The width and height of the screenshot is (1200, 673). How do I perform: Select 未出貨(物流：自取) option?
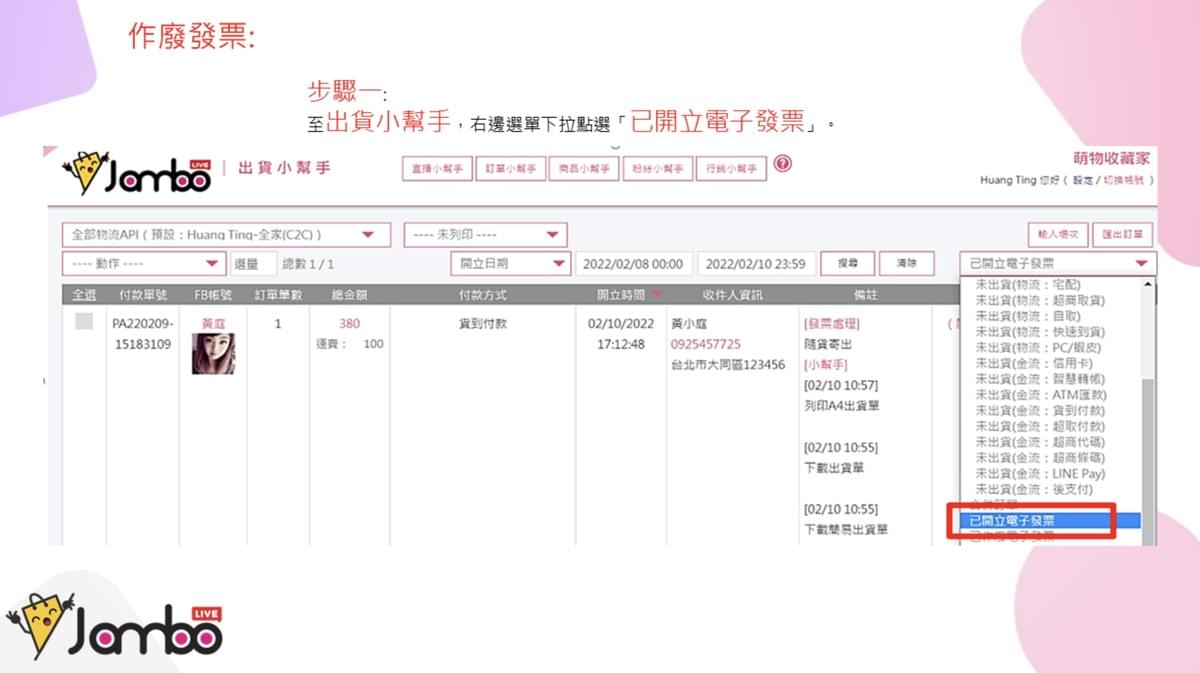[x=1027, y=316]
